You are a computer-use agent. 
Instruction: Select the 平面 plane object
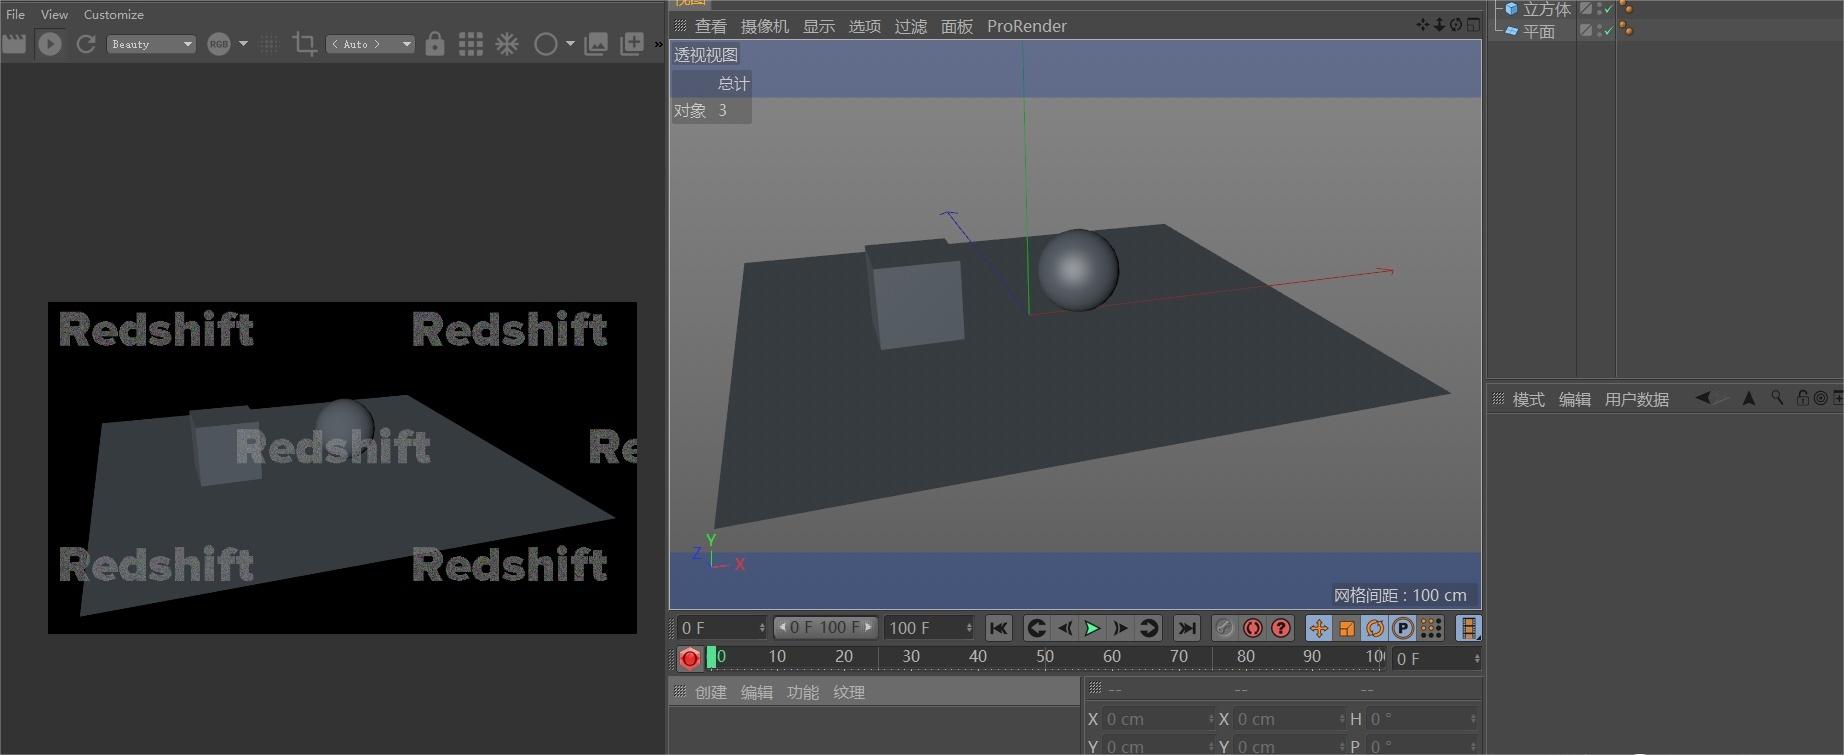[1538, 31]
